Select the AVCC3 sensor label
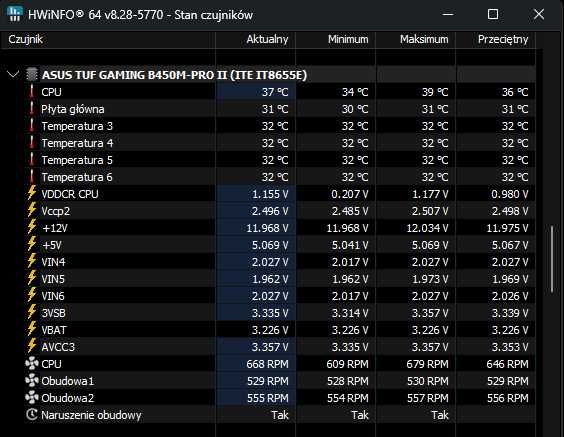 pyautogui.click(x=58, y=347)
